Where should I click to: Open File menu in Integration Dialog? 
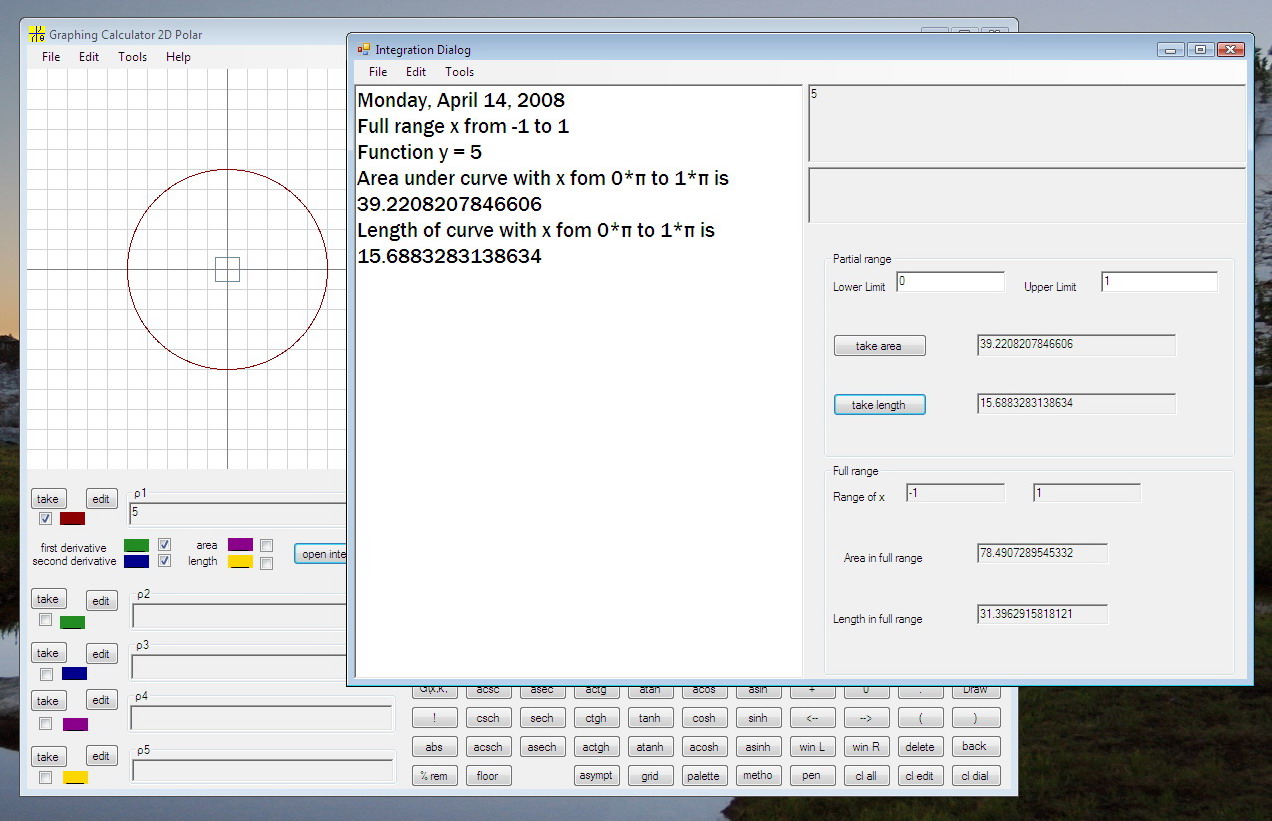tap(378, 72)
